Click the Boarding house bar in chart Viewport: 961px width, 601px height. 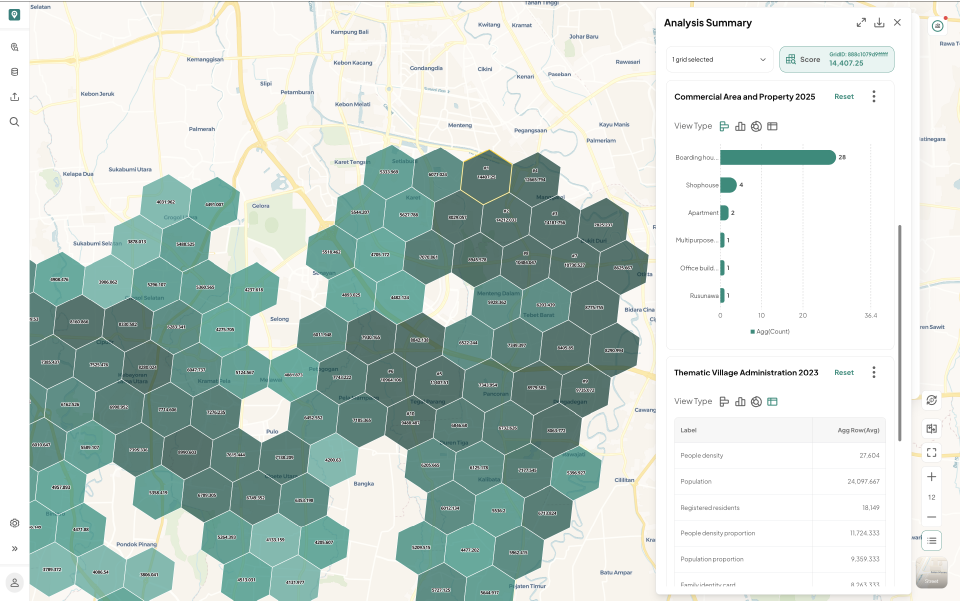(778, 157)
